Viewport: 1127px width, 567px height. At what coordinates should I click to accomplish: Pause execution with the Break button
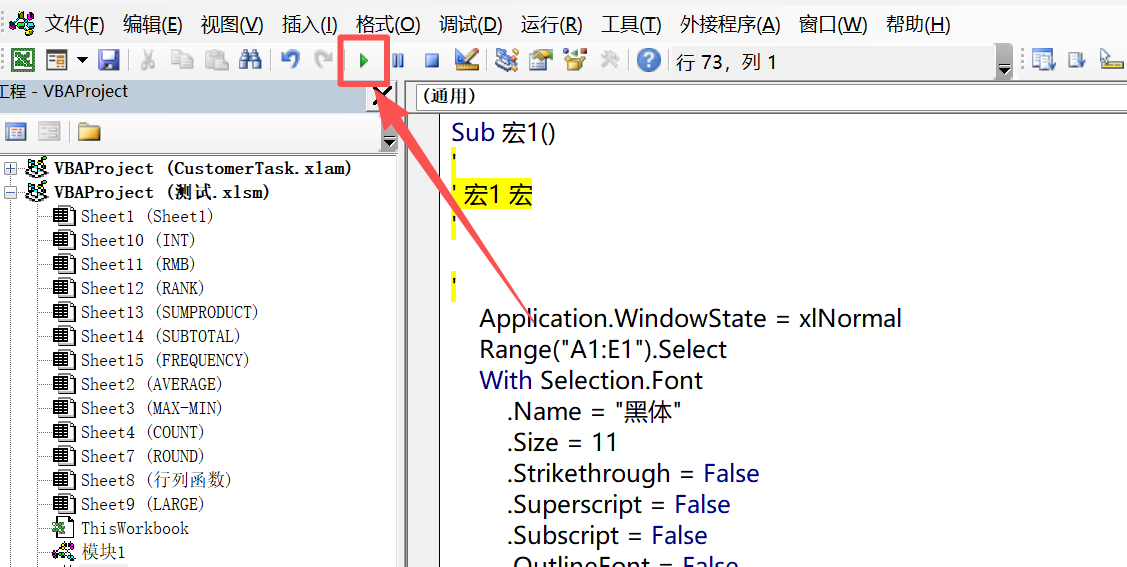[398, 61]
